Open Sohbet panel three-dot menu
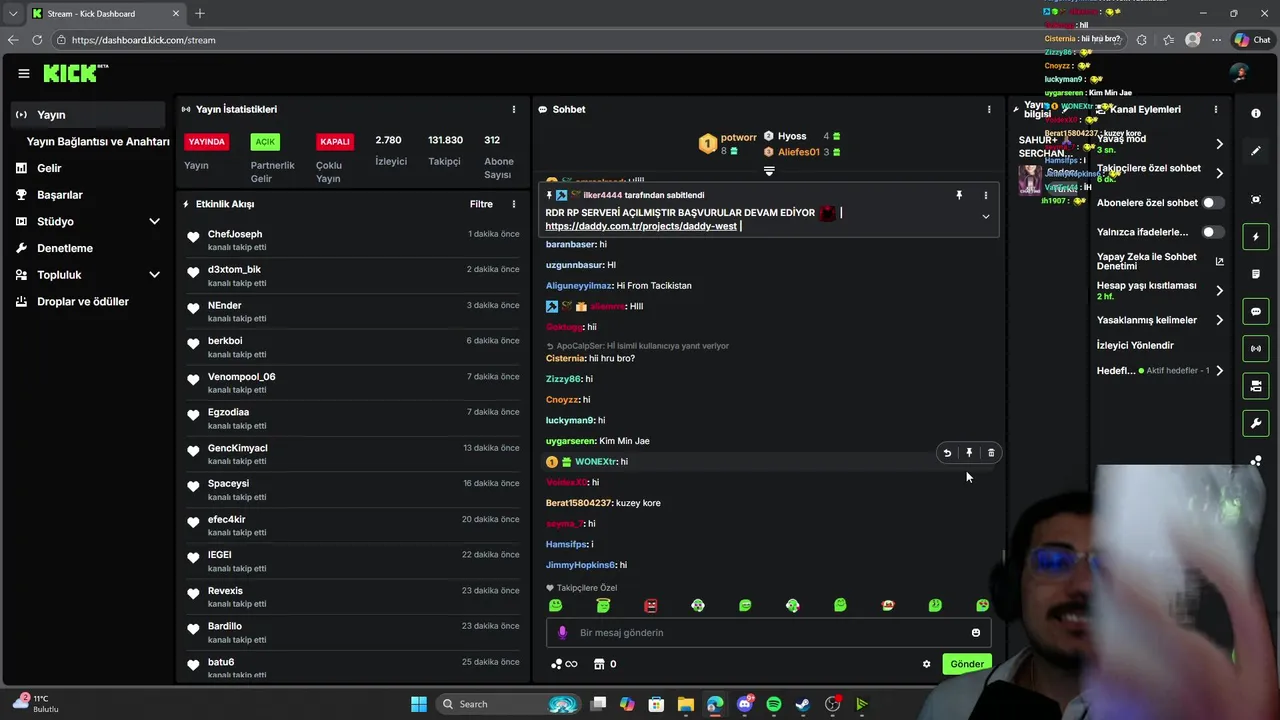 (x=989, y=109)
